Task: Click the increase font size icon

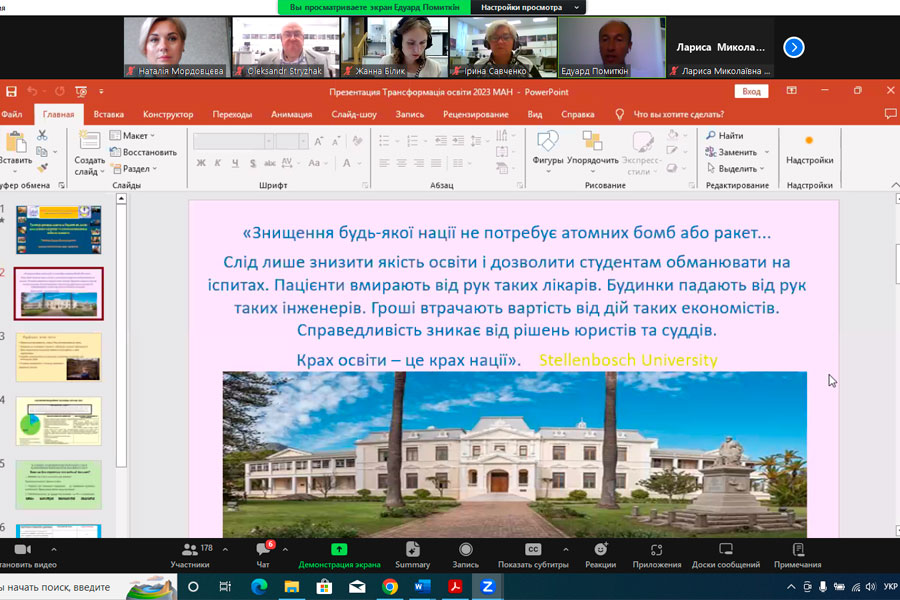Action: coord(319,141)
